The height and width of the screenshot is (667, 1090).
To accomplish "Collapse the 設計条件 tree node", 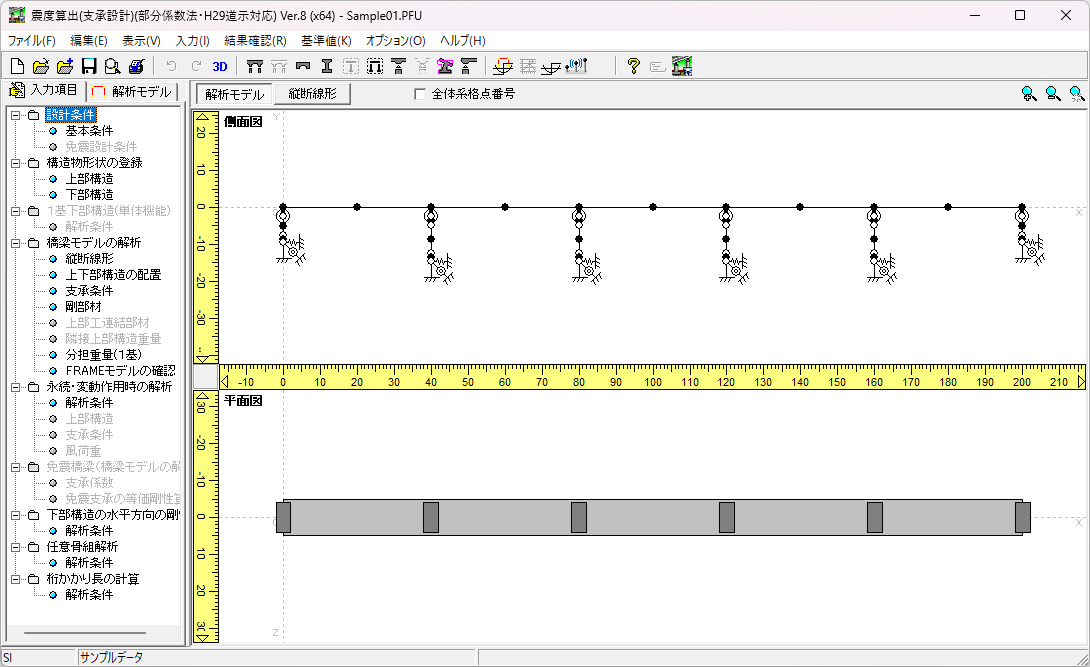I will pyautogui.click(x=15, y=115).
